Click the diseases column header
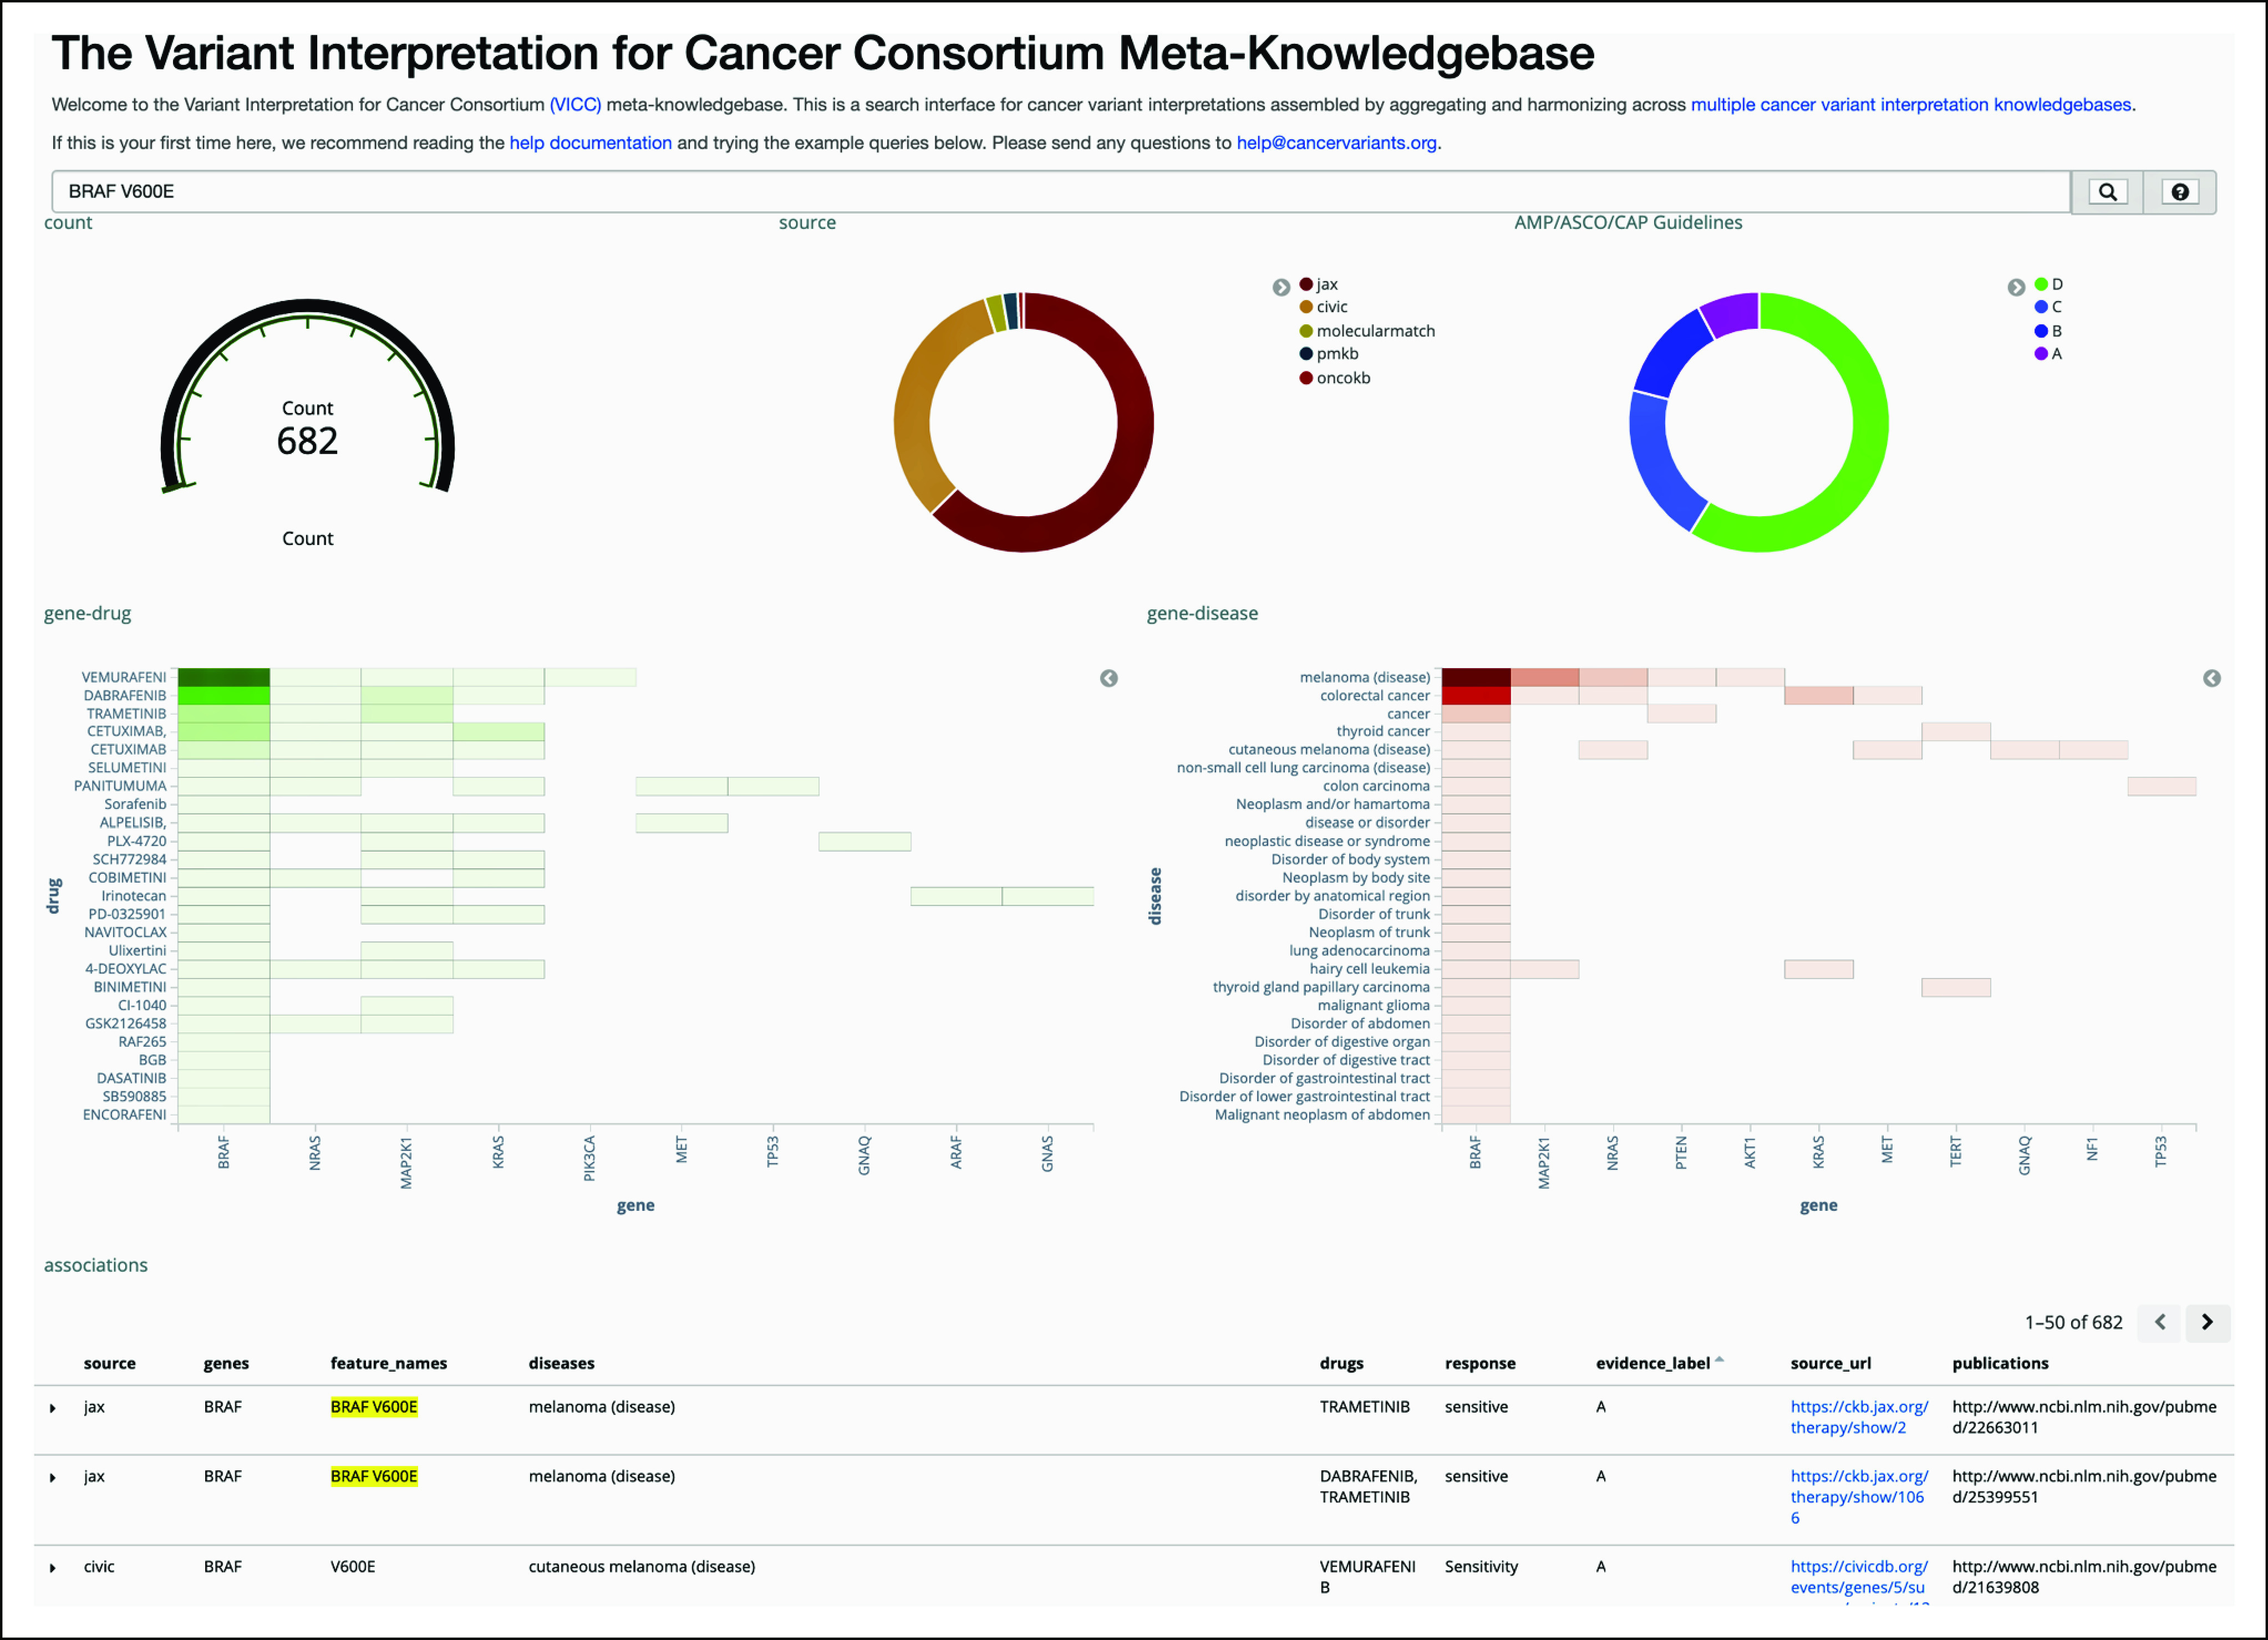 tap(562, 1364)
